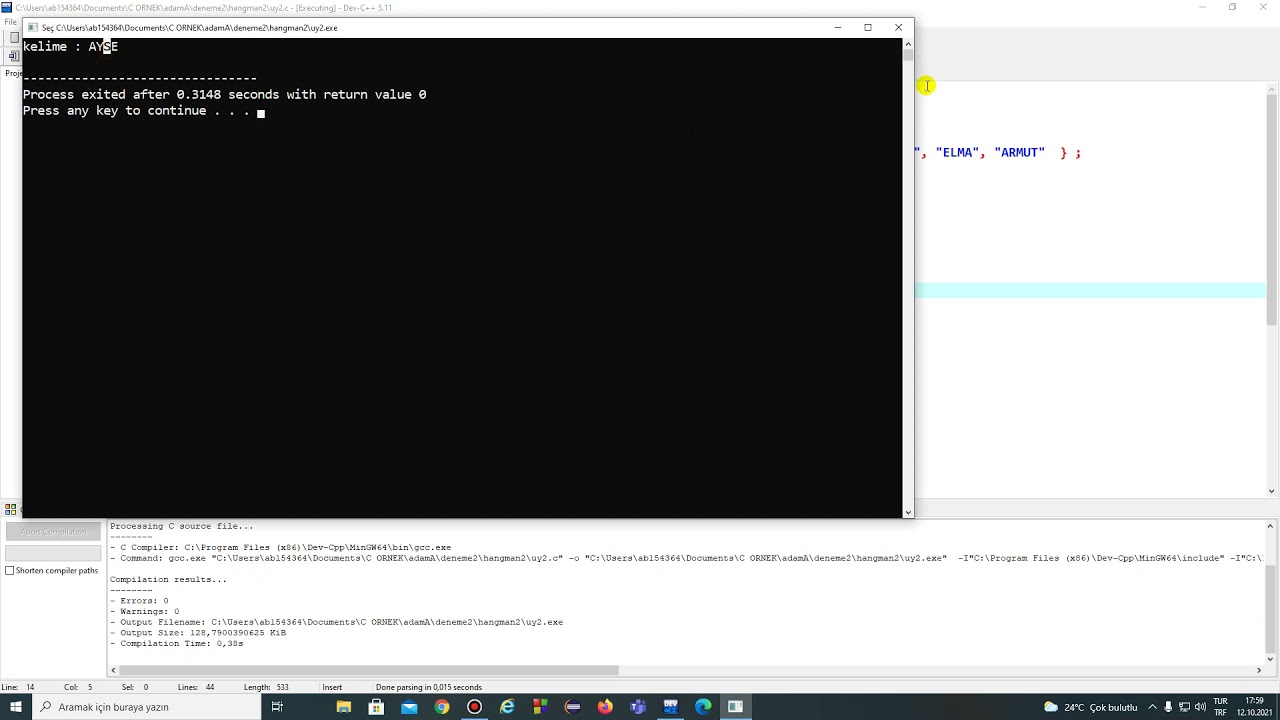Screen dimensions: 1280x720
Task: Close the uy2.exe console window
Action: coord(898,28)
